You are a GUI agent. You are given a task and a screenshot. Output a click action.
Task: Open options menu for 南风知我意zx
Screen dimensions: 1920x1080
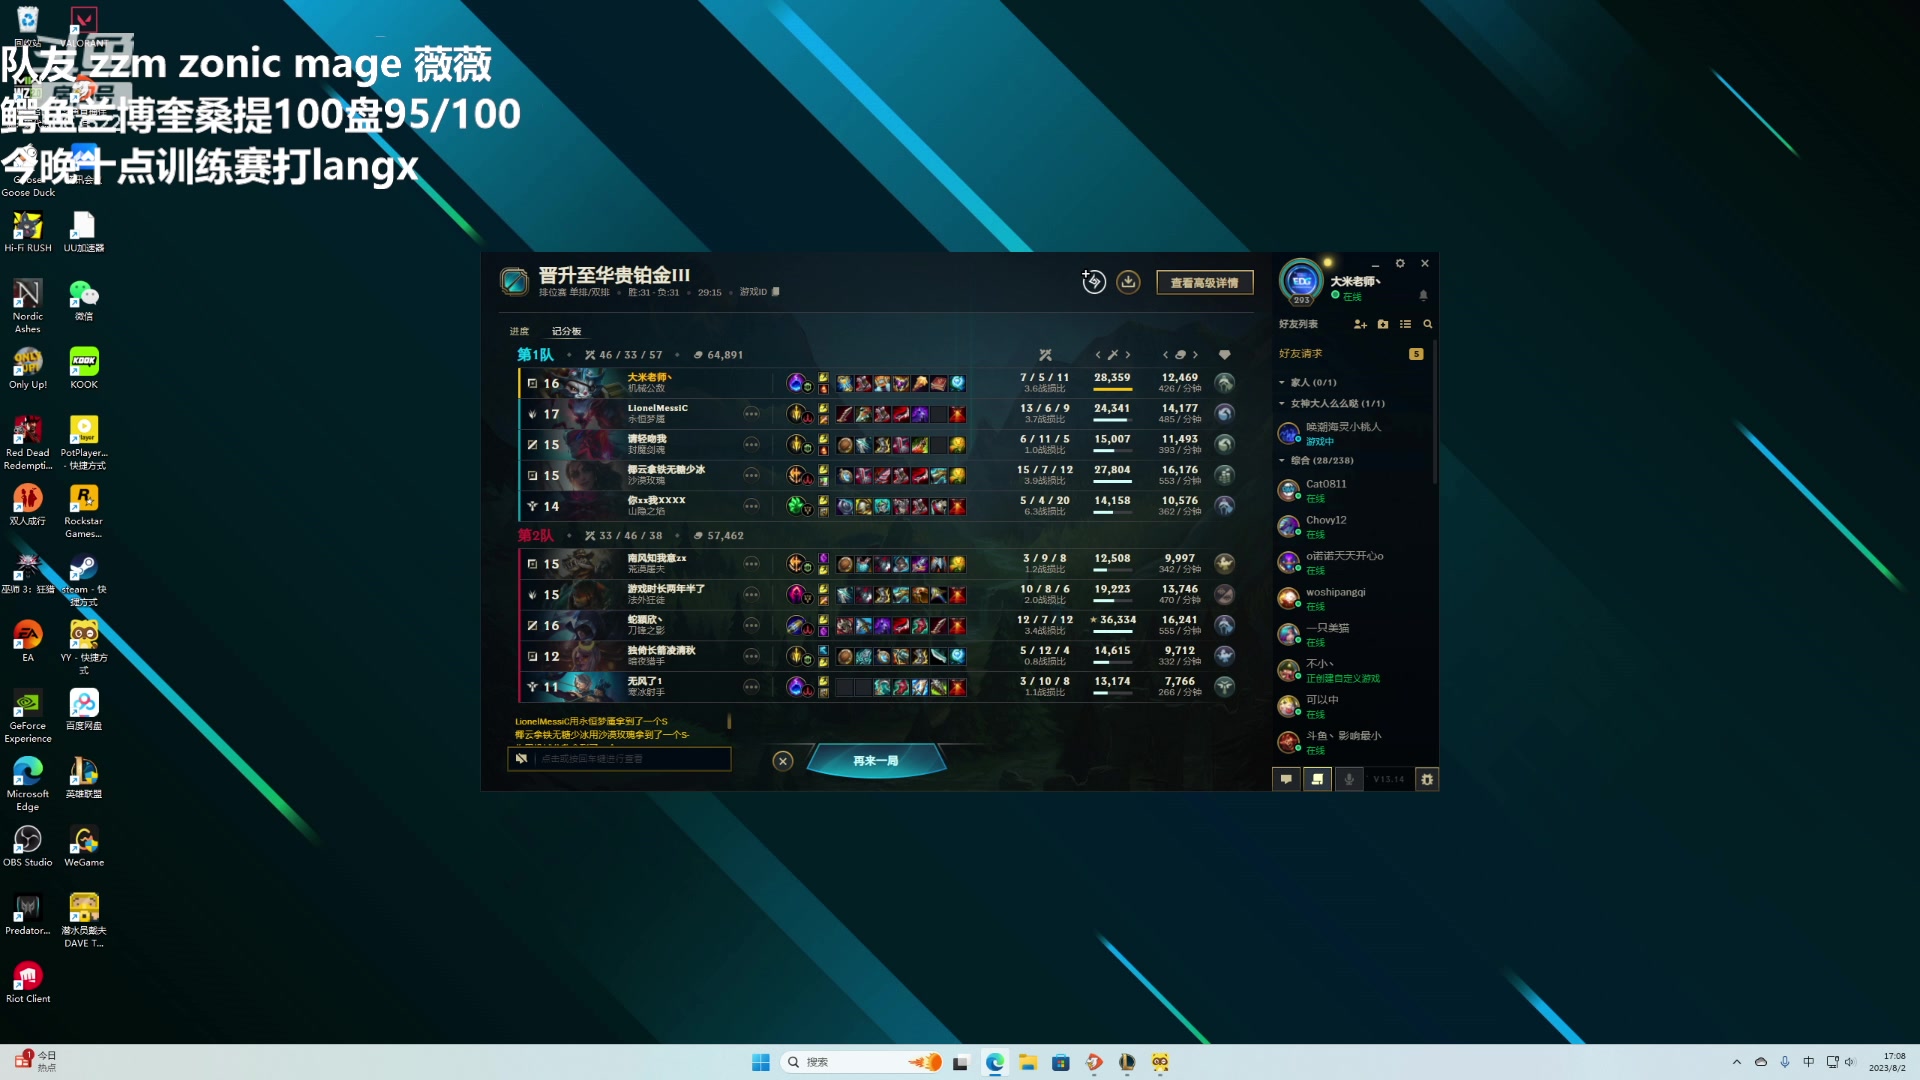pos(751,564)
